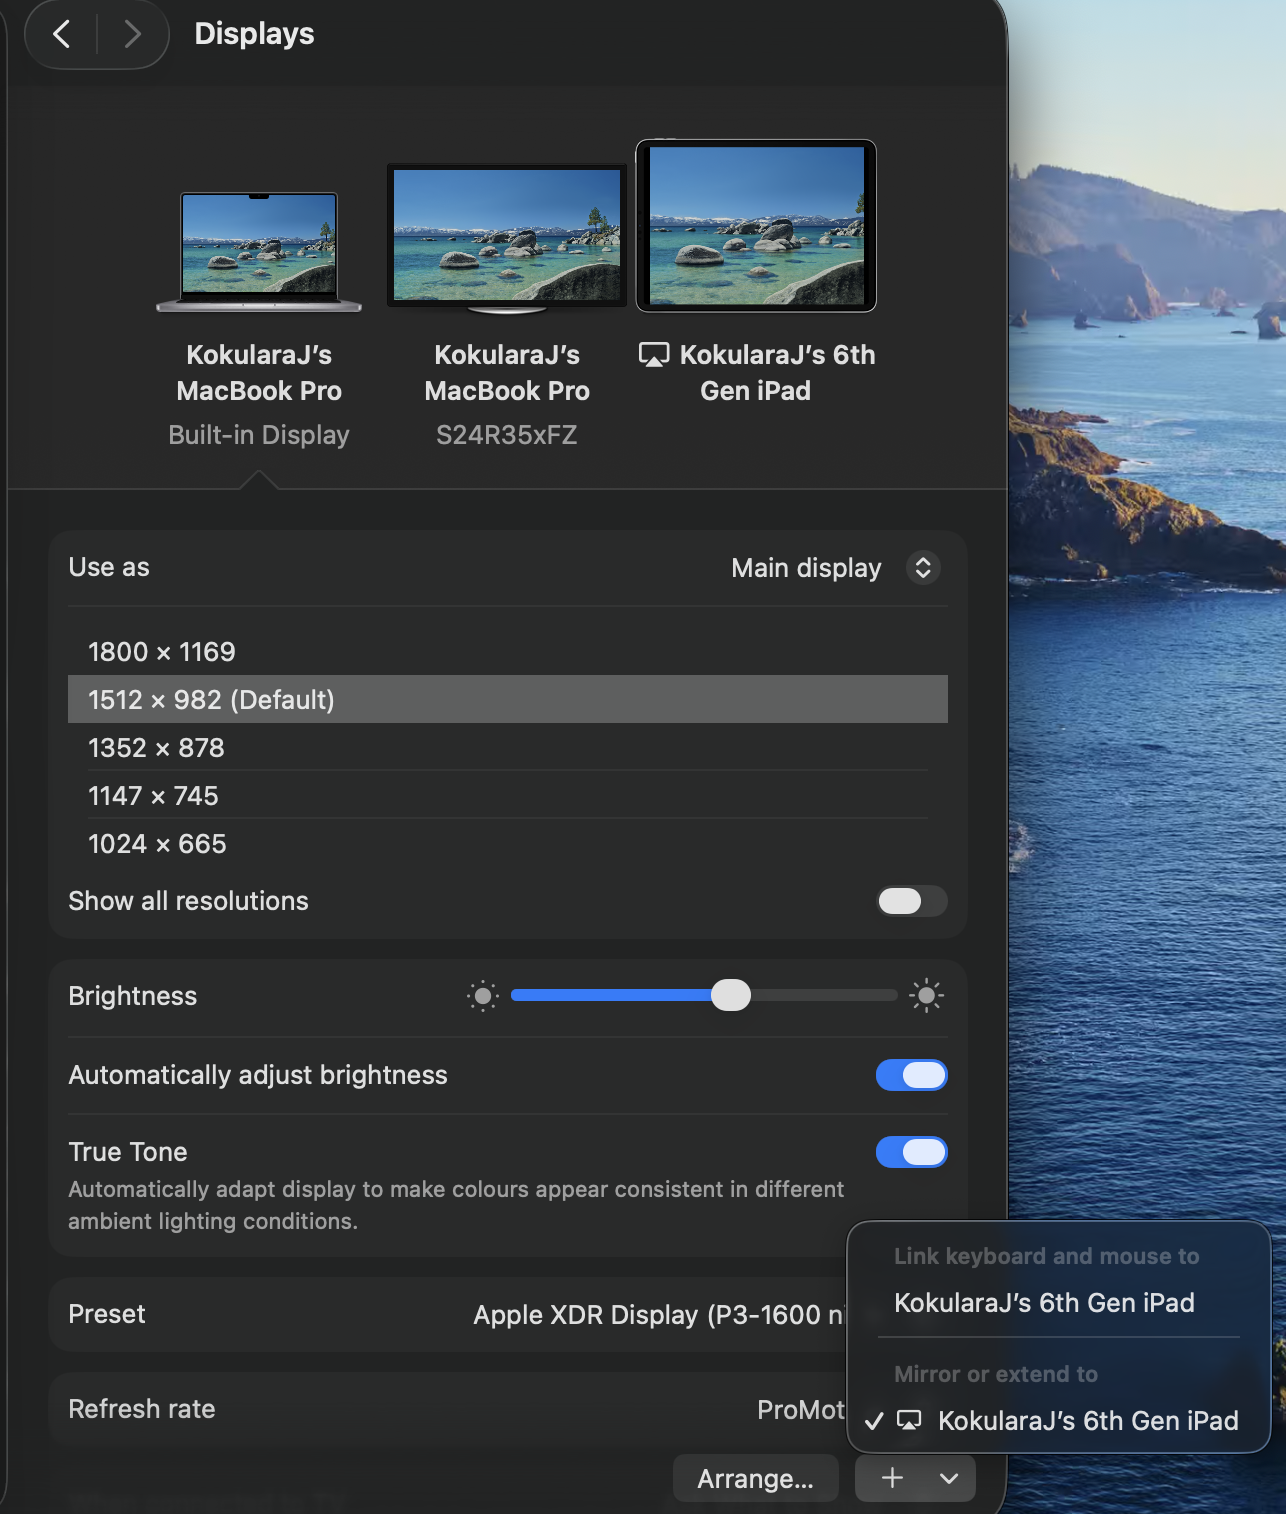Image resolution: width=1286 pixels, height=1514 pixels.
Task: Select the built-in MacBook Pro display thumbnail
Action: point(259,252)
